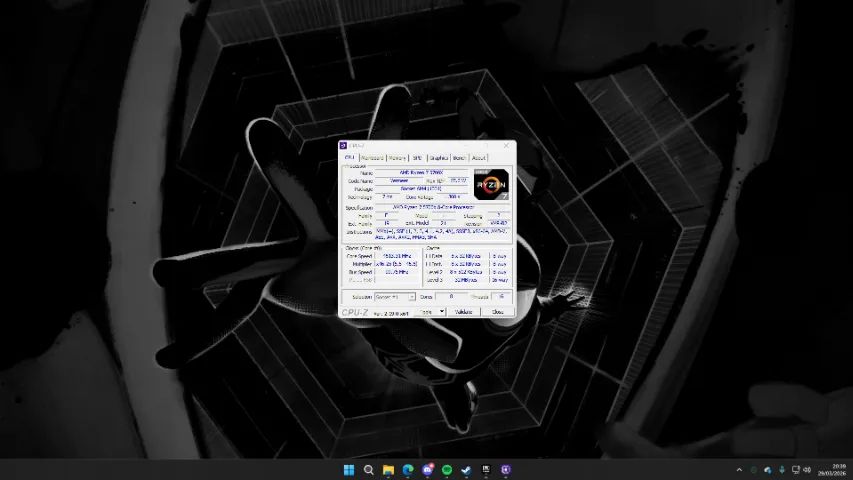The image size is (853, 480).
Task: Open the volume tray icon
Action: click(x=807, y=470)
